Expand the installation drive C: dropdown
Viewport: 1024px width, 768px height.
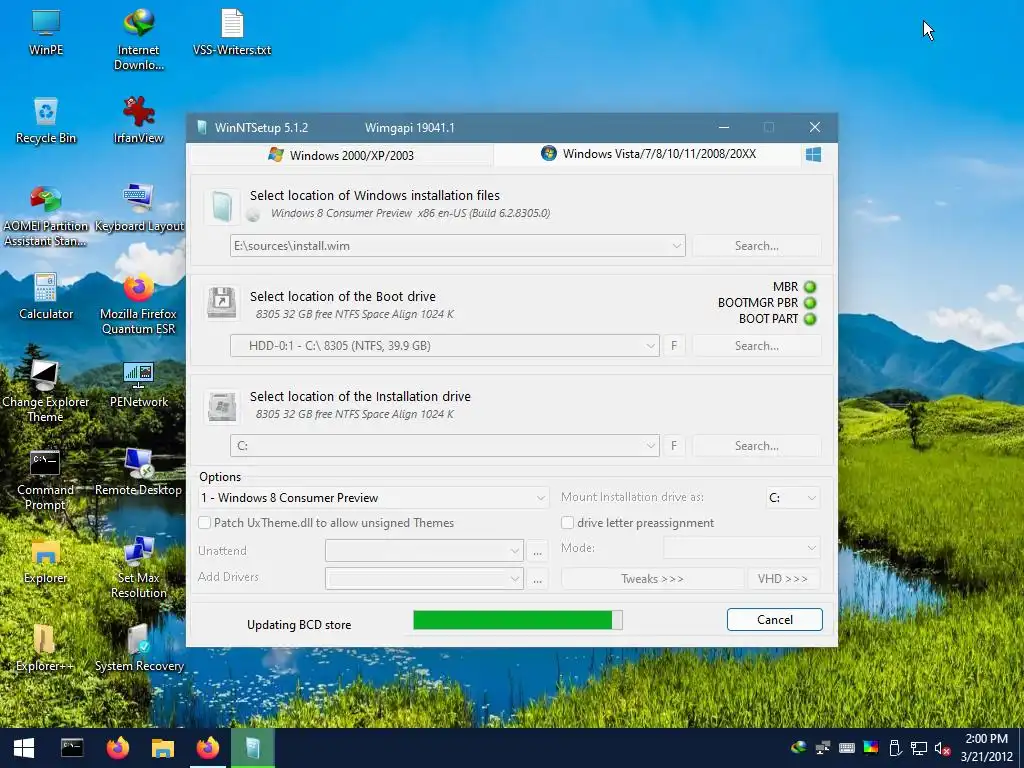point(650,446)
